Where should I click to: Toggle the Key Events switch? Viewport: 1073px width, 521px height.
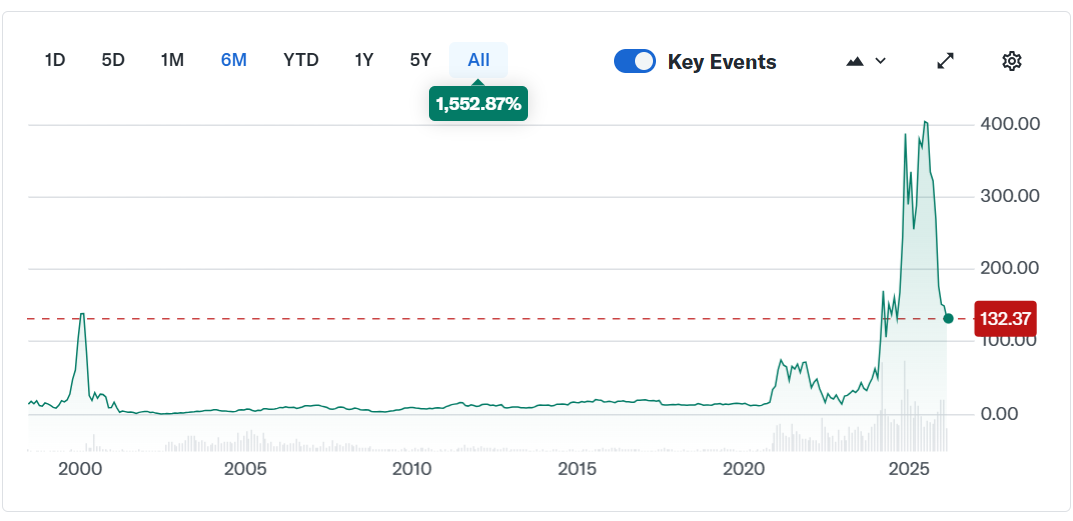[x=635, y=61]
